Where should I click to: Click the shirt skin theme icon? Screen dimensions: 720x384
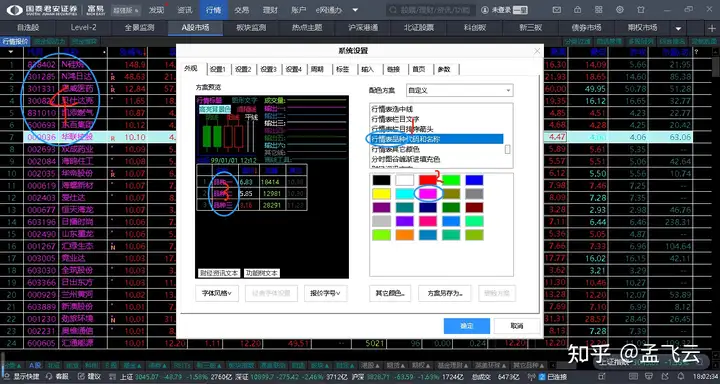click(641, 10)
